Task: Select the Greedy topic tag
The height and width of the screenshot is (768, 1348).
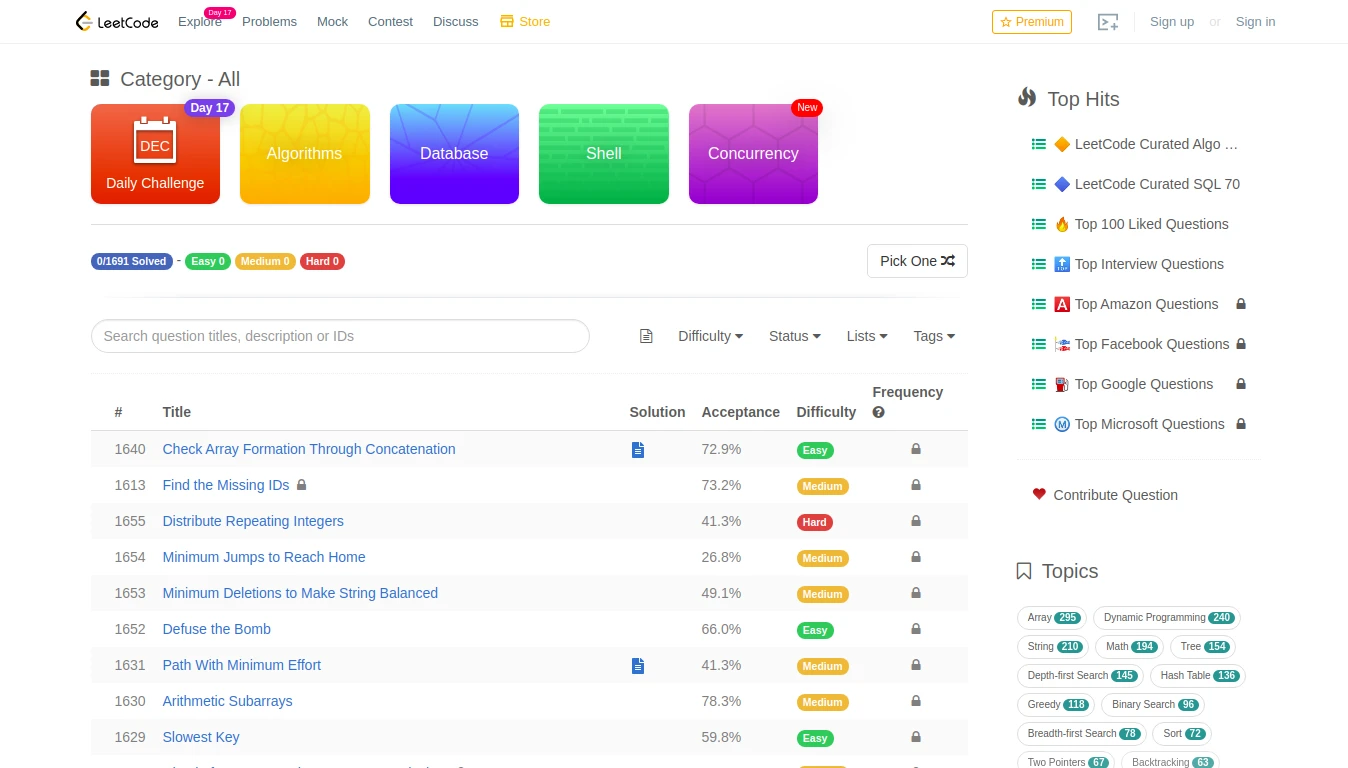Action: tap(1057, 705)
